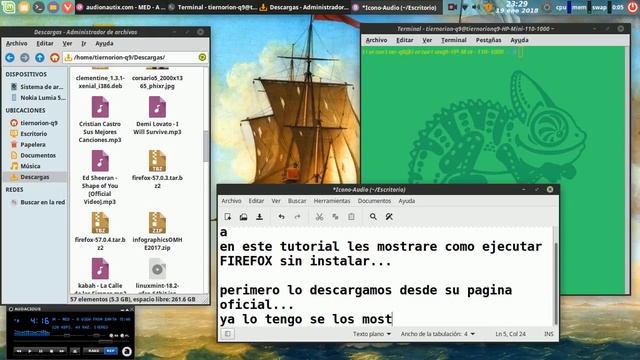
Task: Open Ayuda menu in file manager
Action: (x=104, y=43)
